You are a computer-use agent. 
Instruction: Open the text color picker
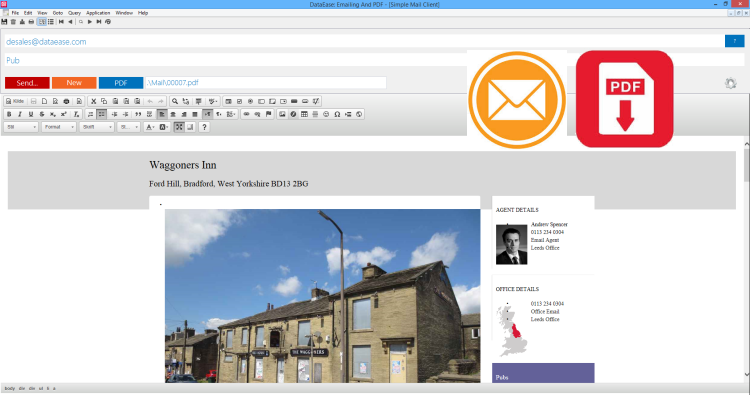click(x=150, y=127)
